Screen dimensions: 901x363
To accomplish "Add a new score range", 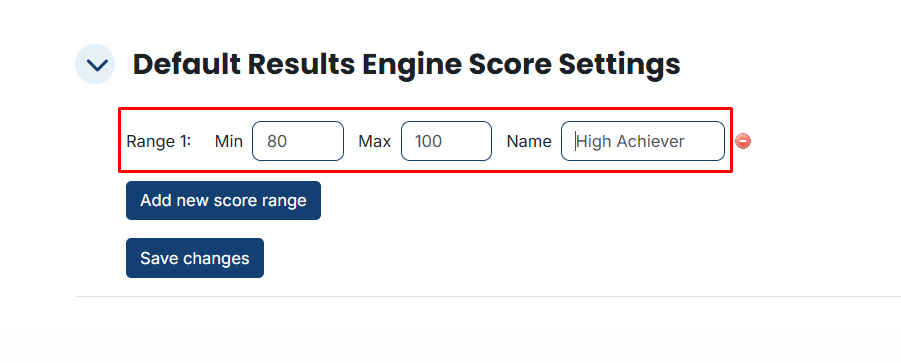I will (224, 200).
